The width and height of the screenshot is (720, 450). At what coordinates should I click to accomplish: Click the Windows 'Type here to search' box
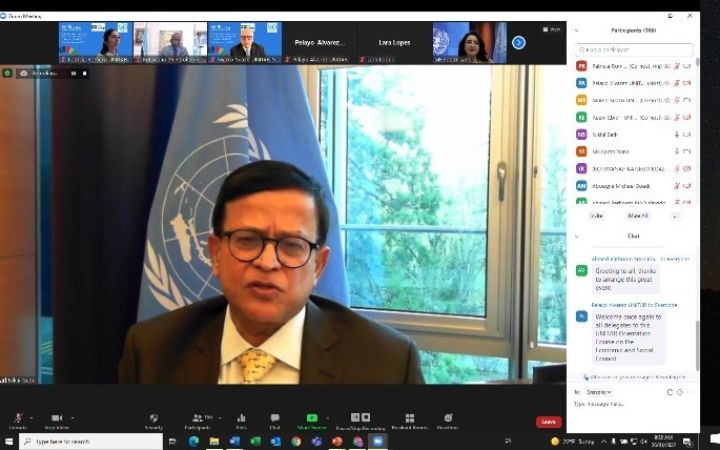point(90,441)
